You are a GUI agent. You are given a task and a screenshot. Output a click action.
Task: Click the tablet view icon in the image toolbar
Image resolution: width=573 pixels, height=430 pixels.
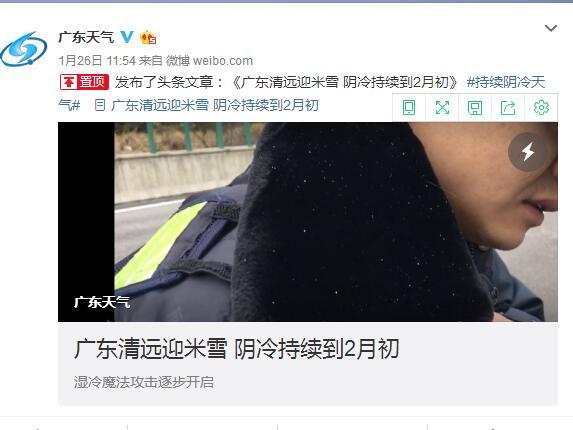[x=409, y=108]
